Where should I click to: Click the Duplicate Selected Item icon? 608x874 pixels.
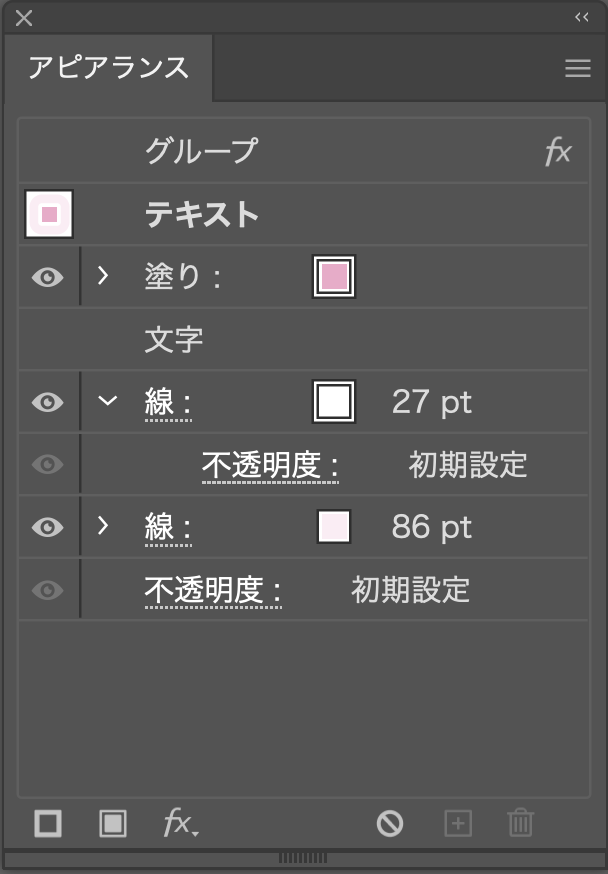[x=457, y=823]
